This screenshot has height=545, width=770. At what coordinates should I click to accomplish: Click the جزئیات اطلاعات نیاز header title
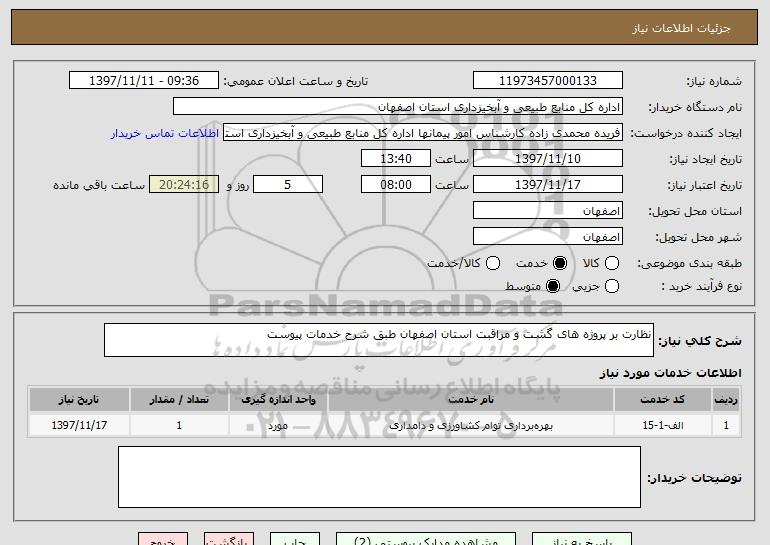(x=681, y=28)
